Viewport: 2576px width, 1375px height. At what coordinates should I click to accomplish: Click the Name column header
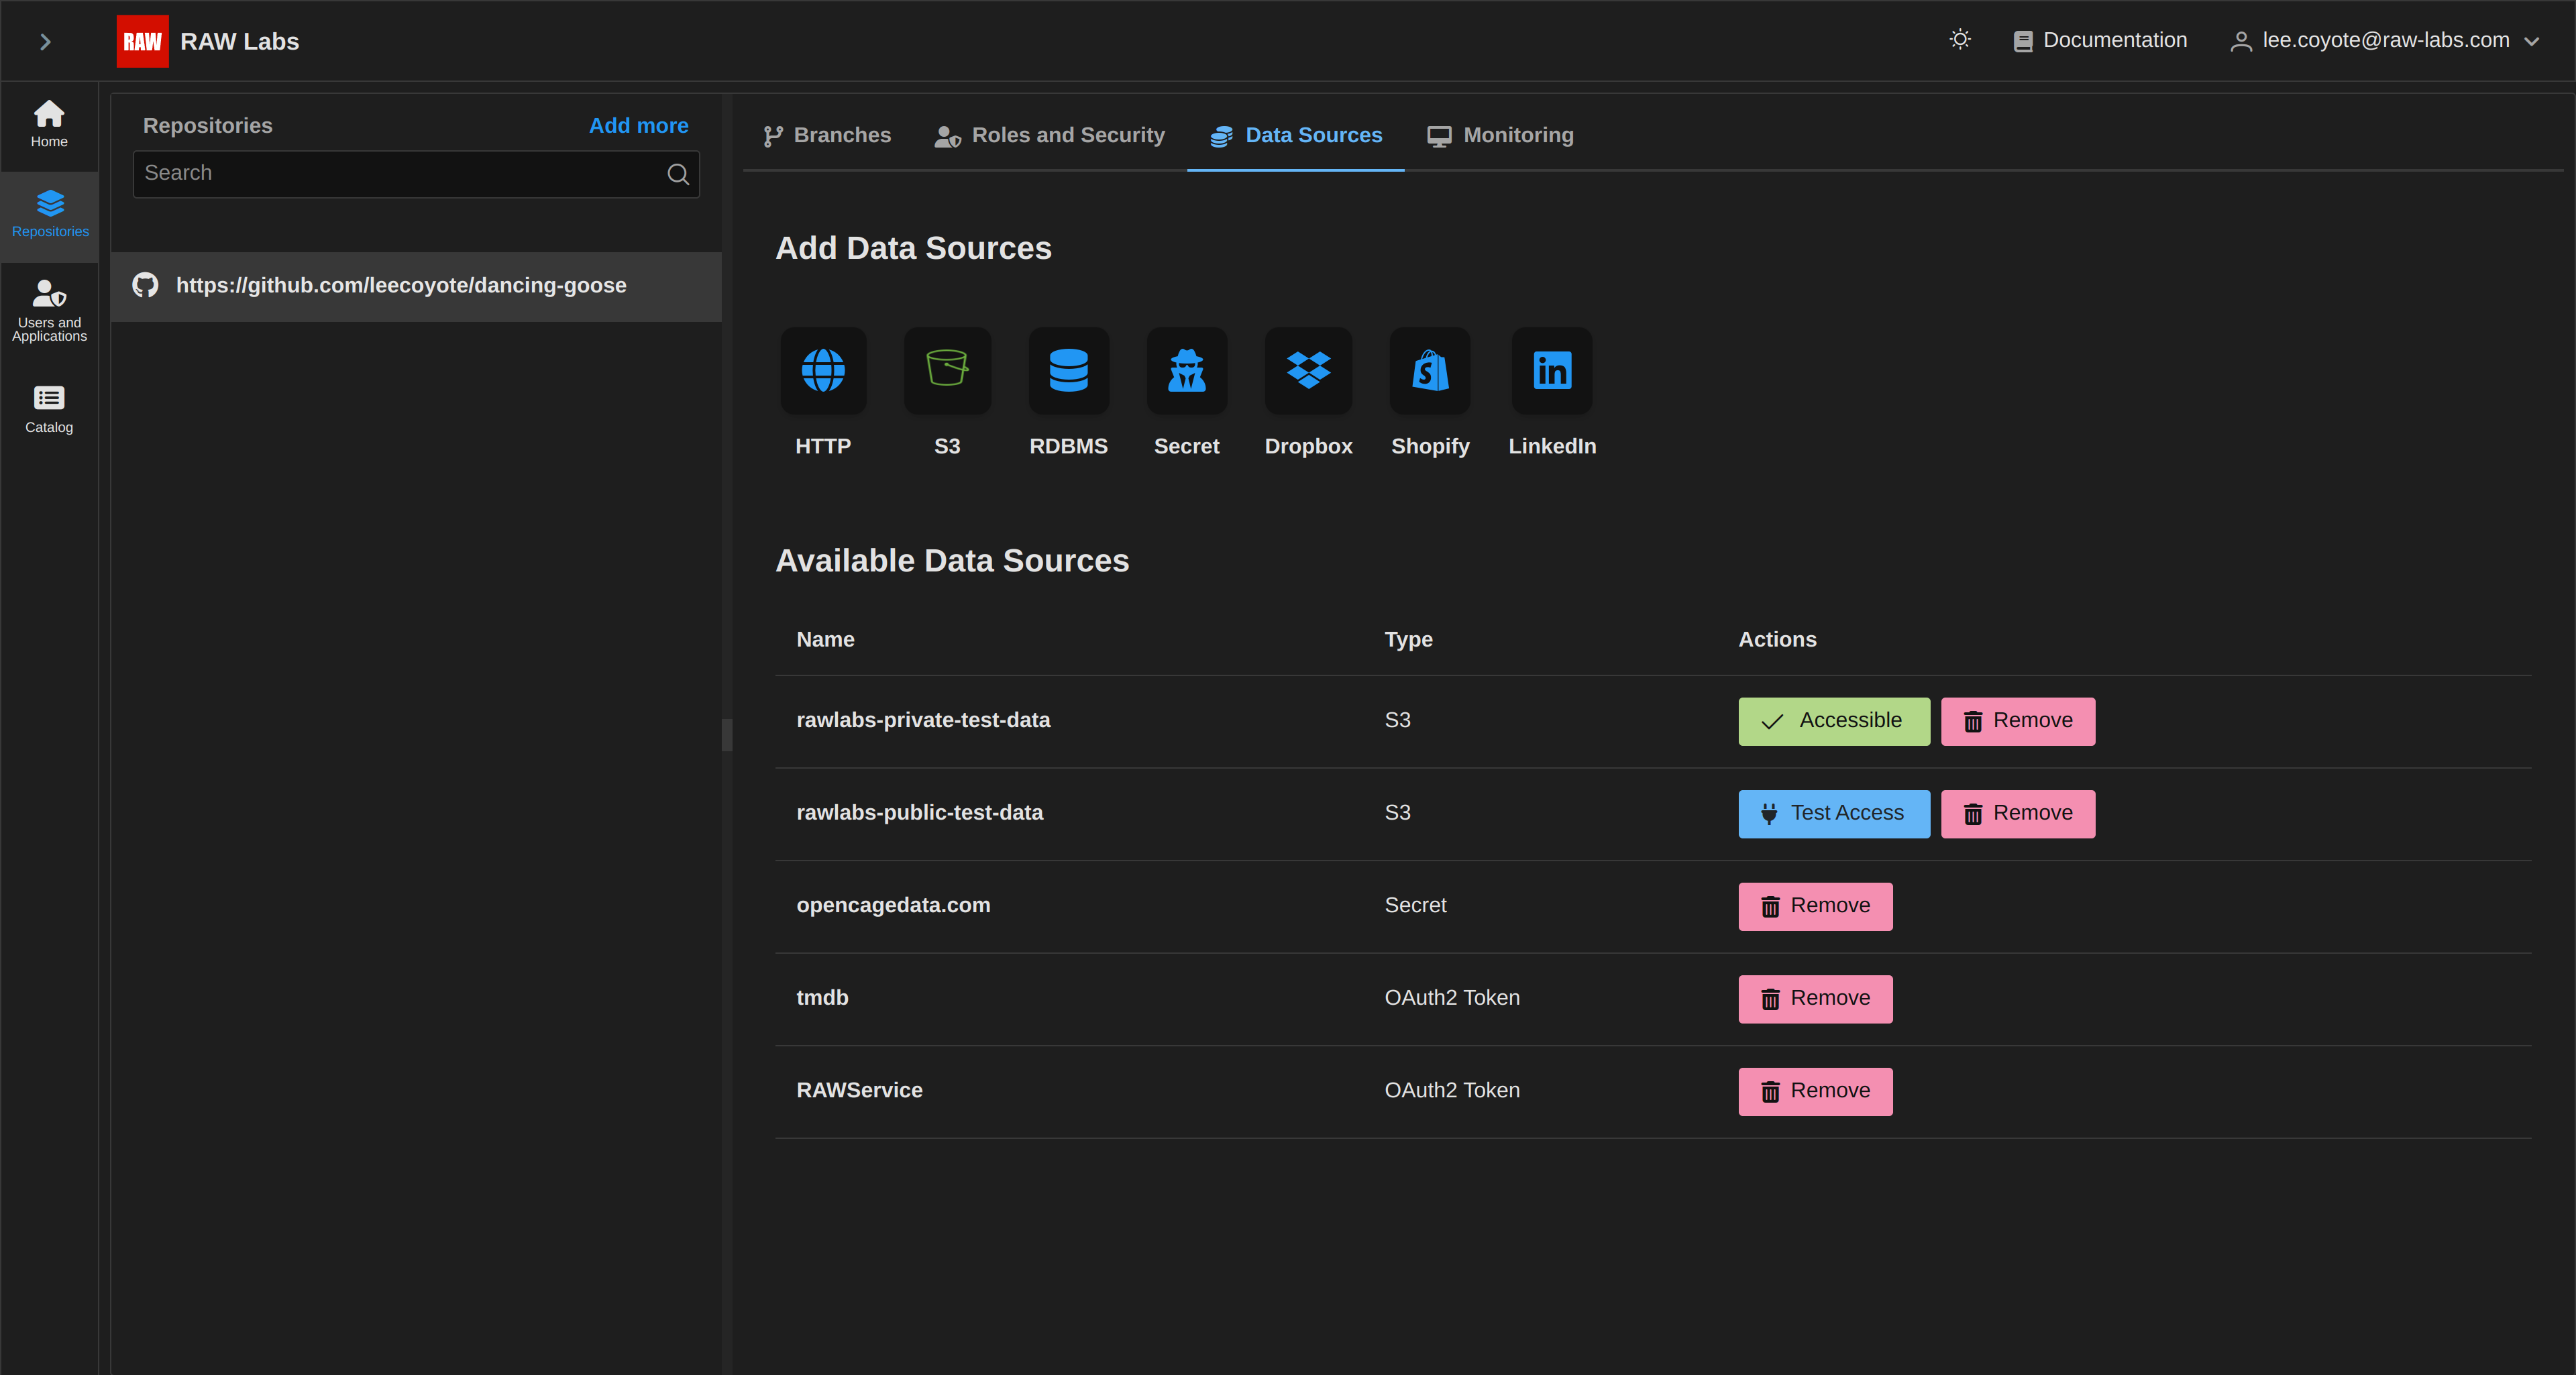click(x=825, y=640)
